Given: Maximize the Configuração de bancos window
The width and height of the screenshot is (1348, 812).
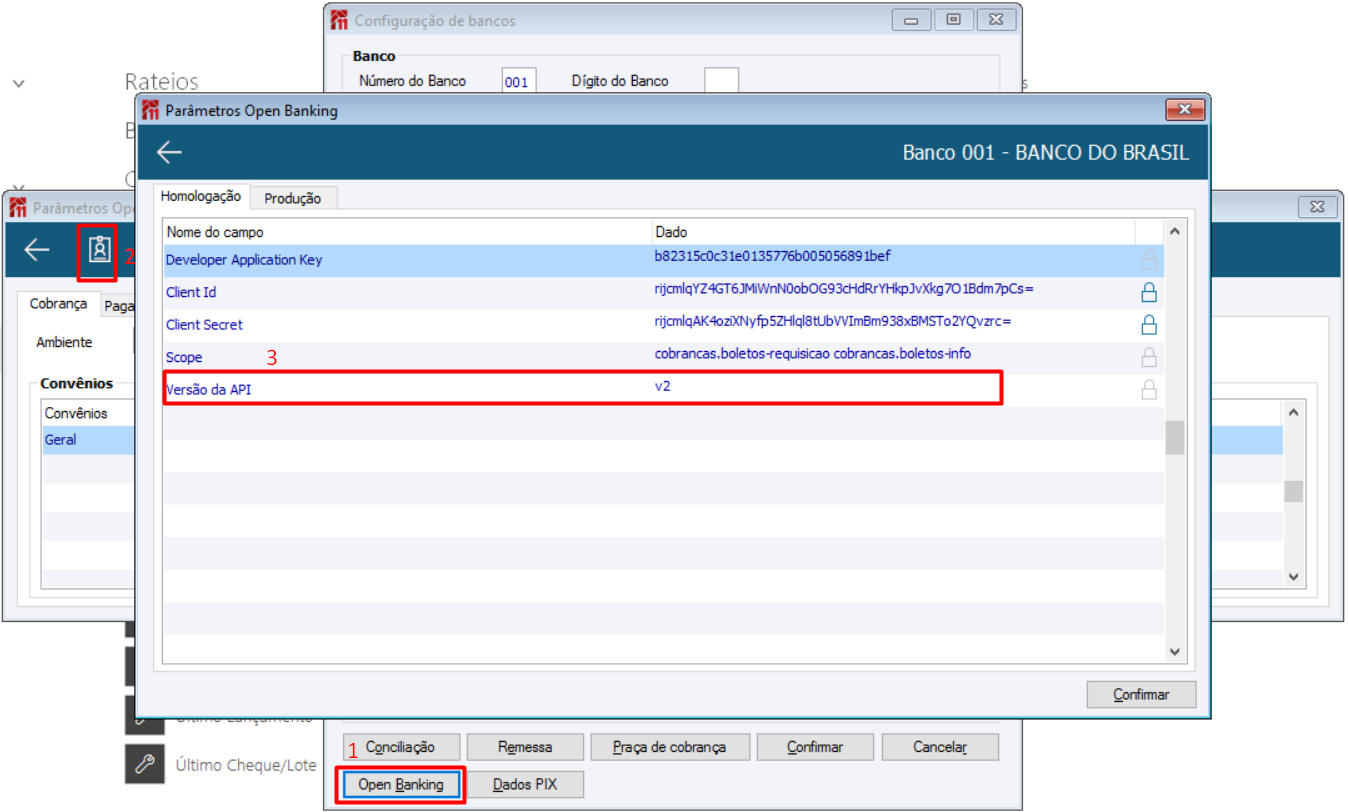Looking at the screenshot, I should [954, 19].
